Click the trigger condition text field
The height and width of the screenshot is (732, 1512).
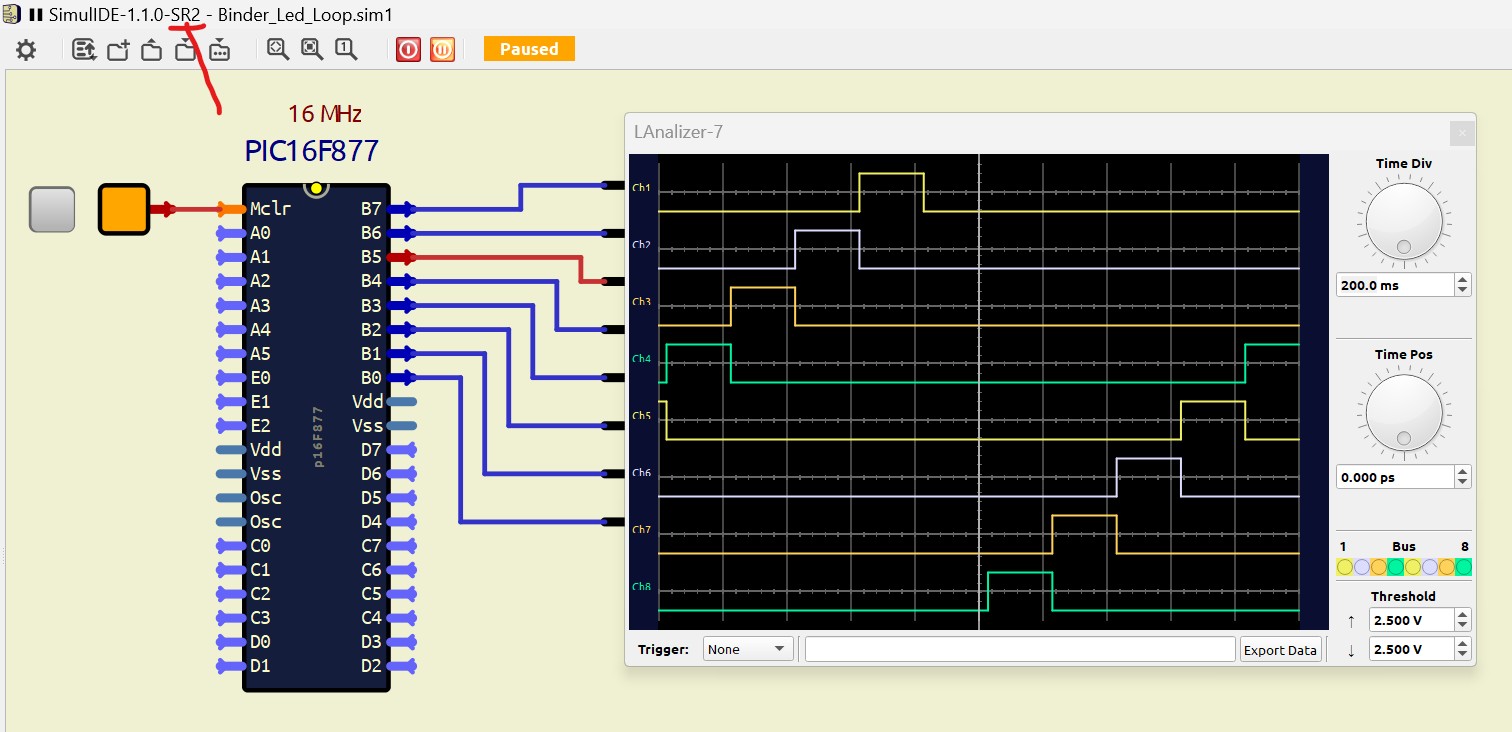click(x=1020, y=649)
